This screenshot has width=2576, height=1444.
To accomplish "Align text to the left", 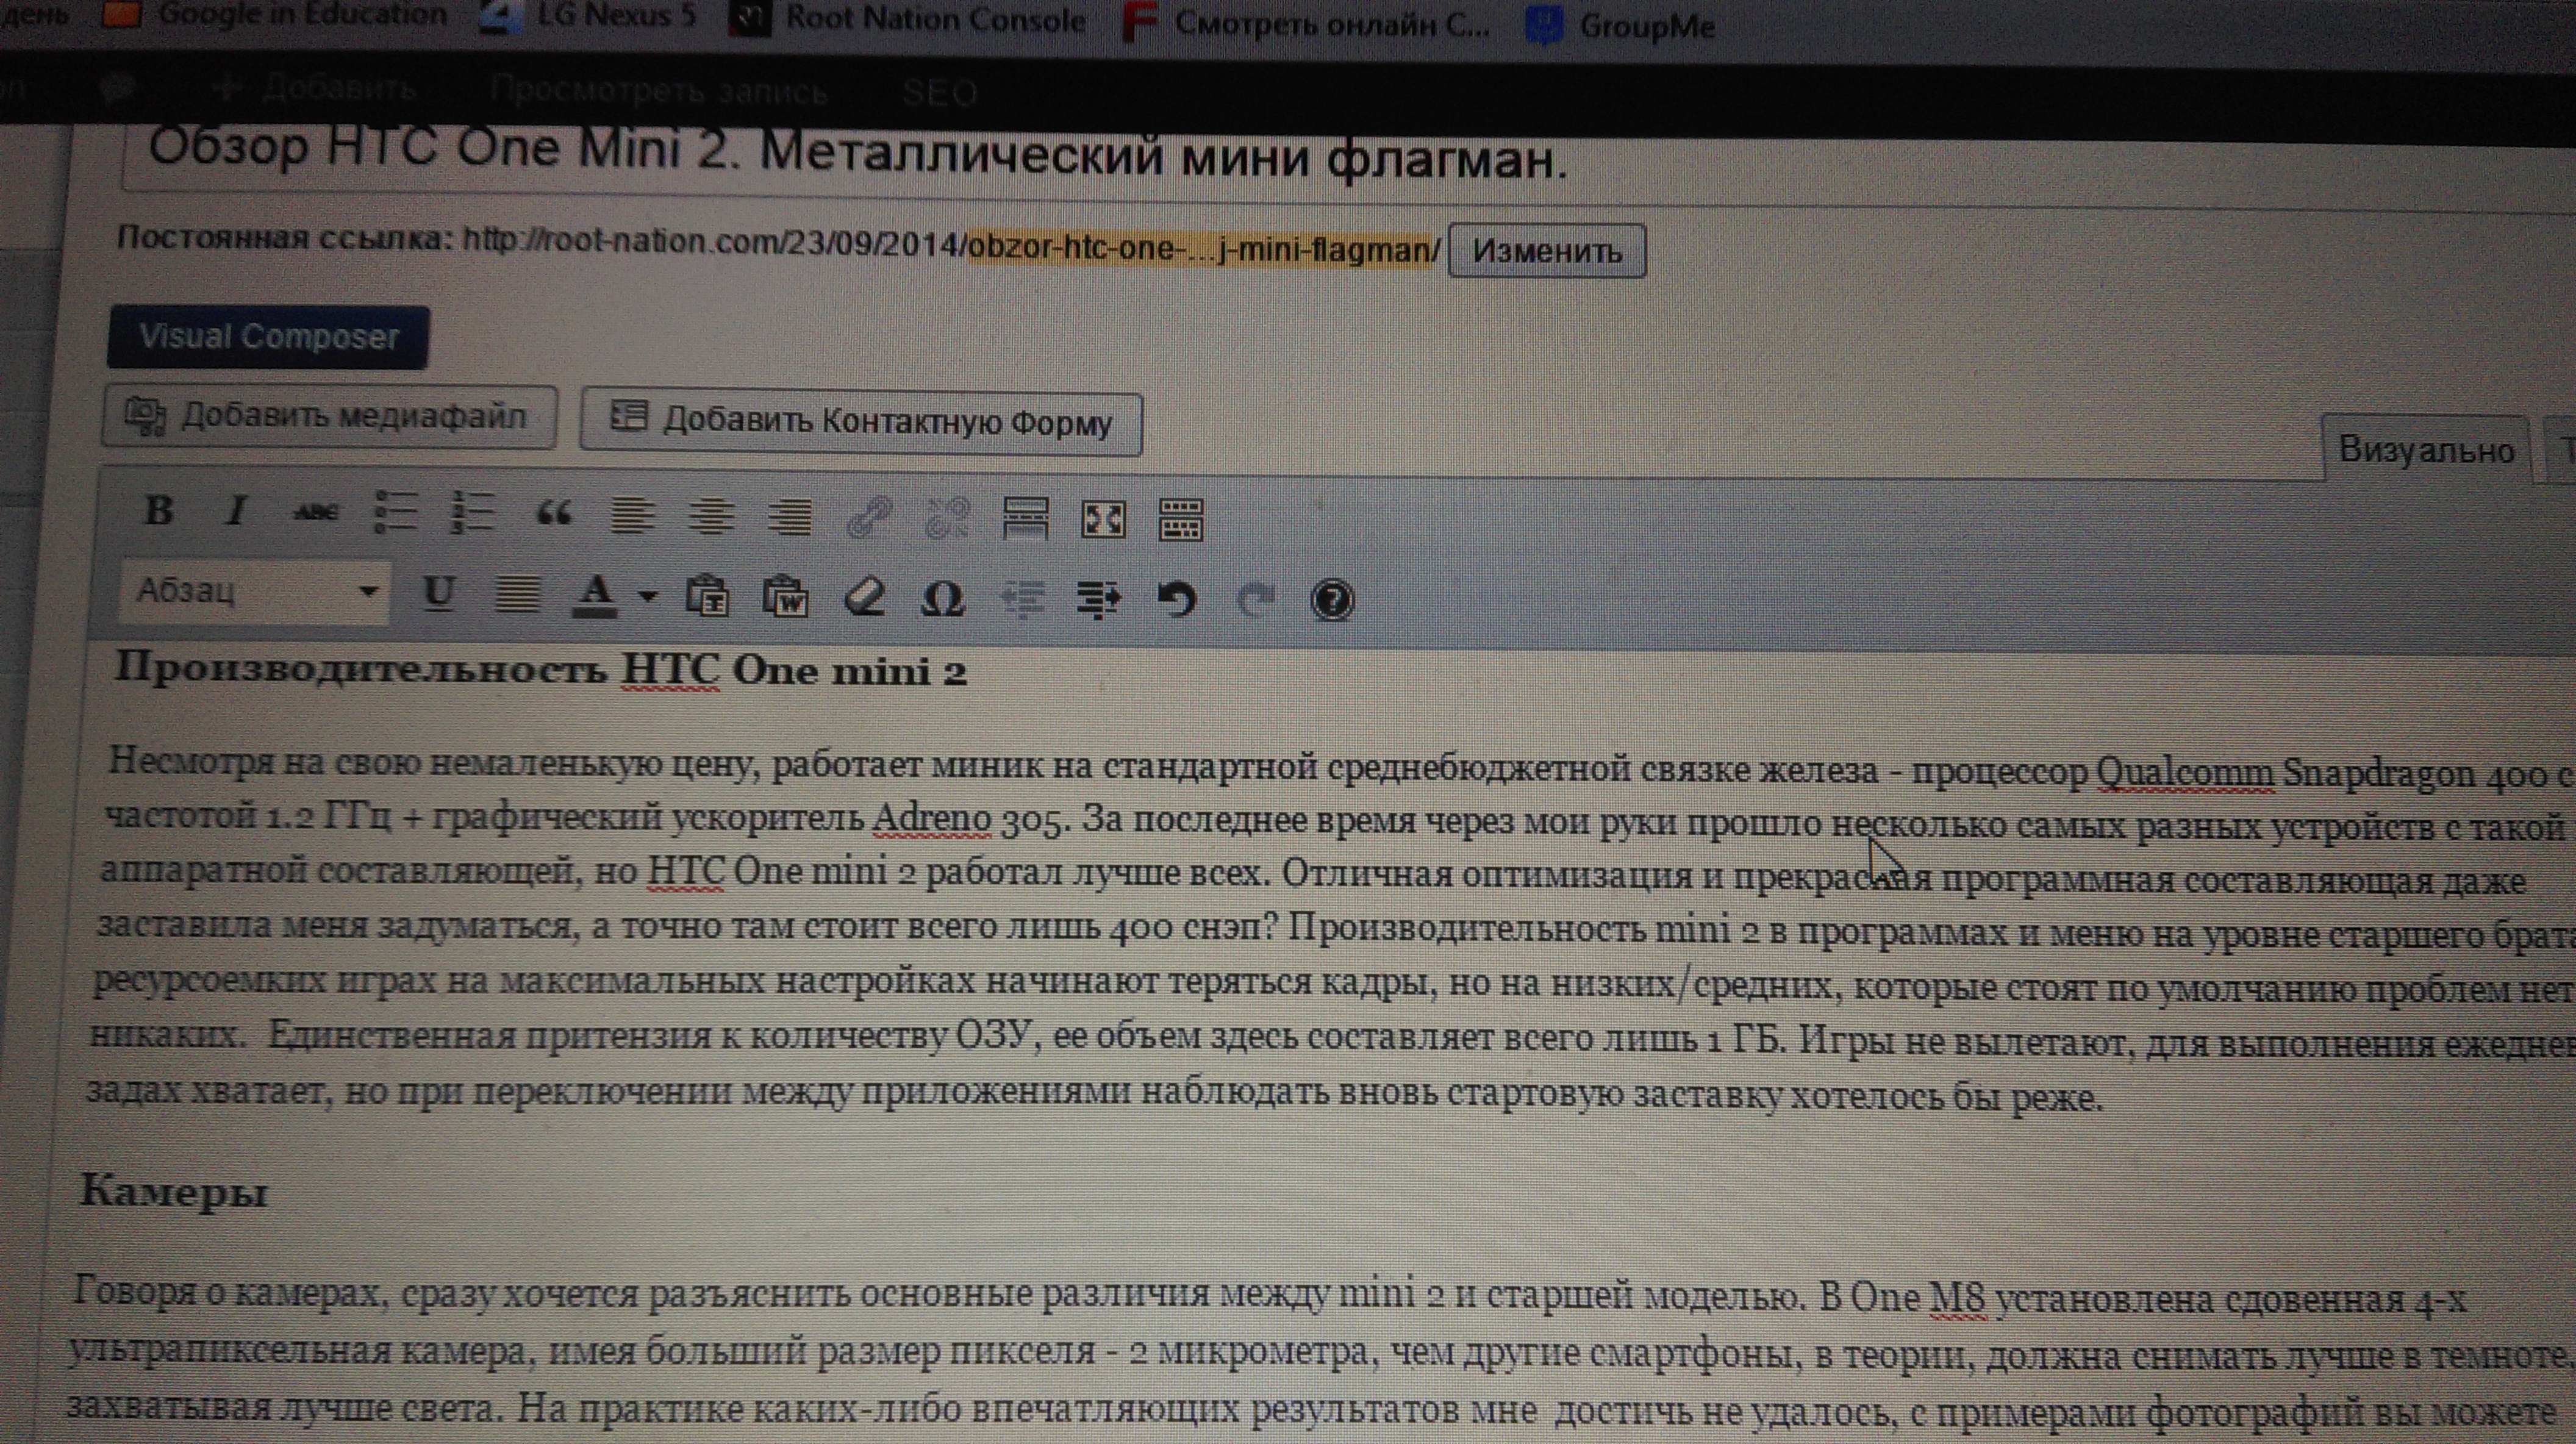I will tap(632, 516).
